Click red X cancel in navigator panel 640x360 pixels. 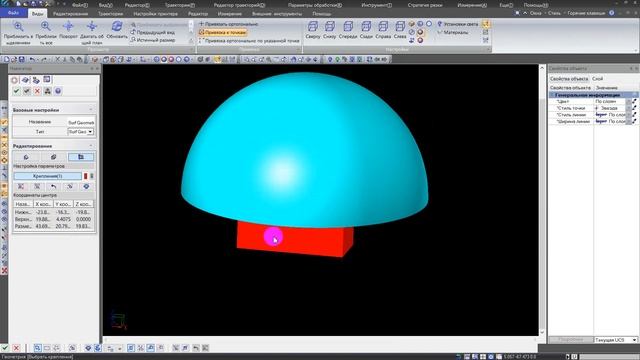click(37, 91)
